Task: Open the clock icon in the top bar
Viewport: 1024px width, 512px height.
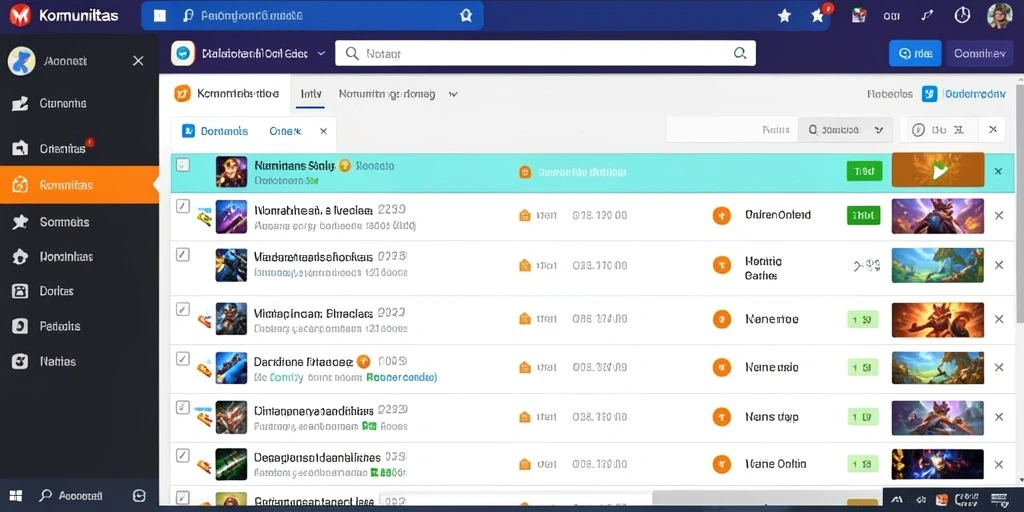Action: [x=962, y=15]
